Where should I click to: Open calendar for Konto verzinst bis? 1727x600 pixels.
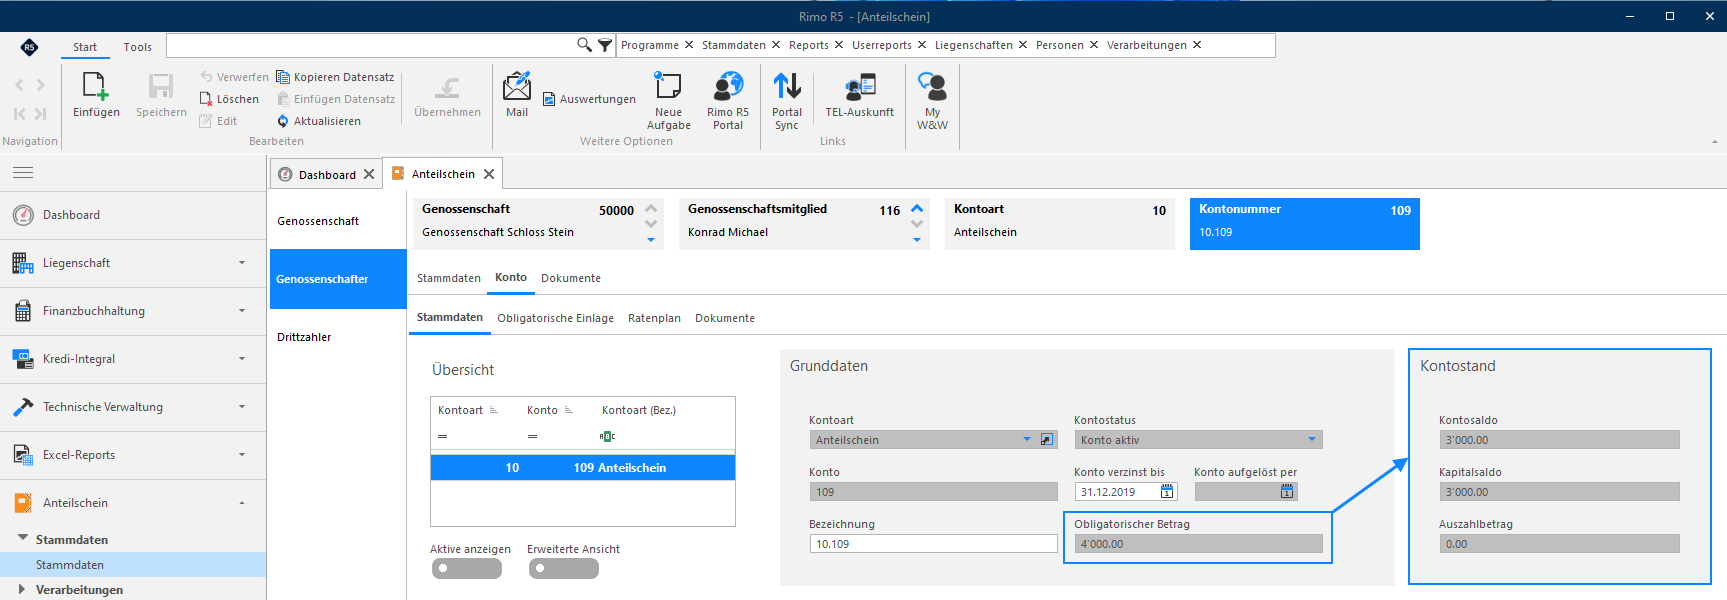click(1167, 492)
